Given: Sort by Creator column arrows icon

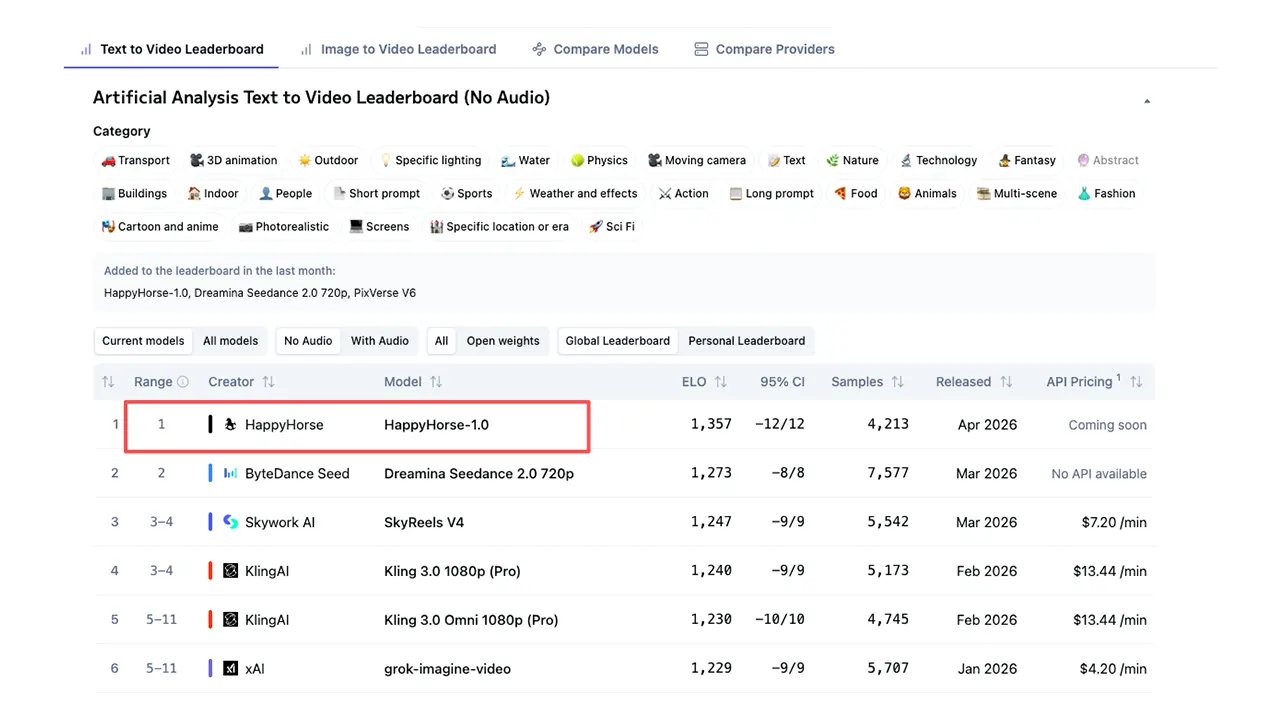Looking at the screenshot, I should (x=268, y=382).
